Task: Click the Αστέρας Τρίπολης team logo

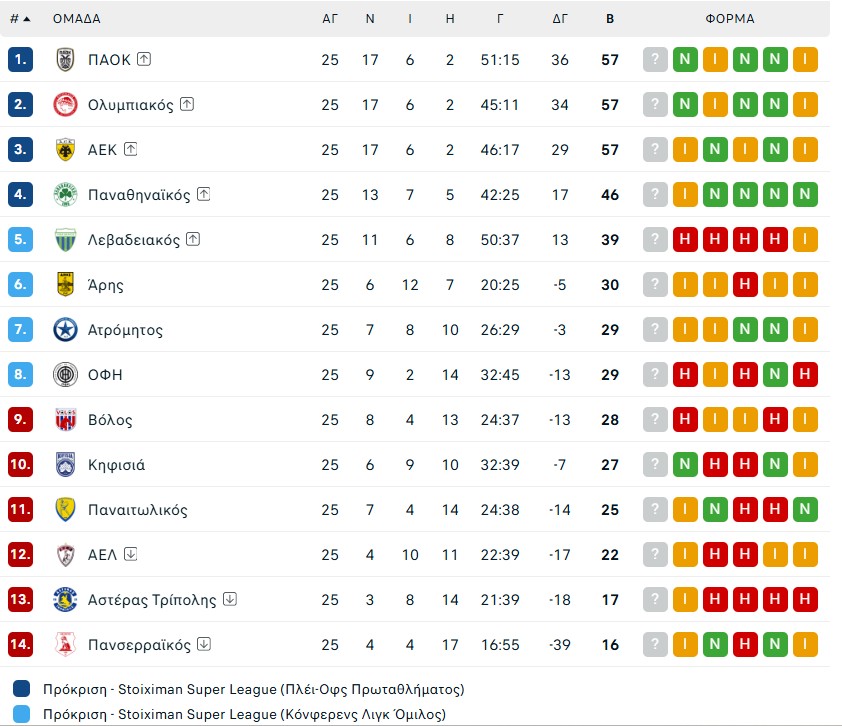Action: click(x=65, y=600)
